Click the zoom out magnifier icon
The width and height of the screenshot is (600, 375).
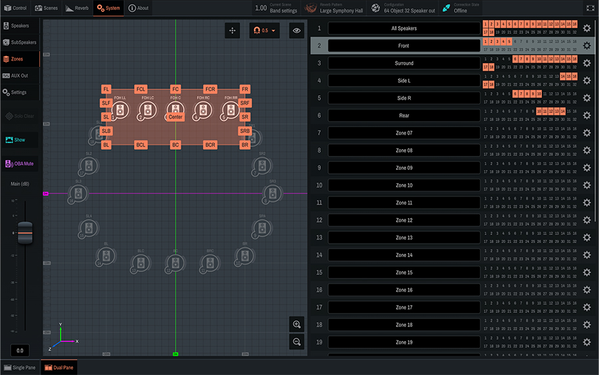pos(297,342)
